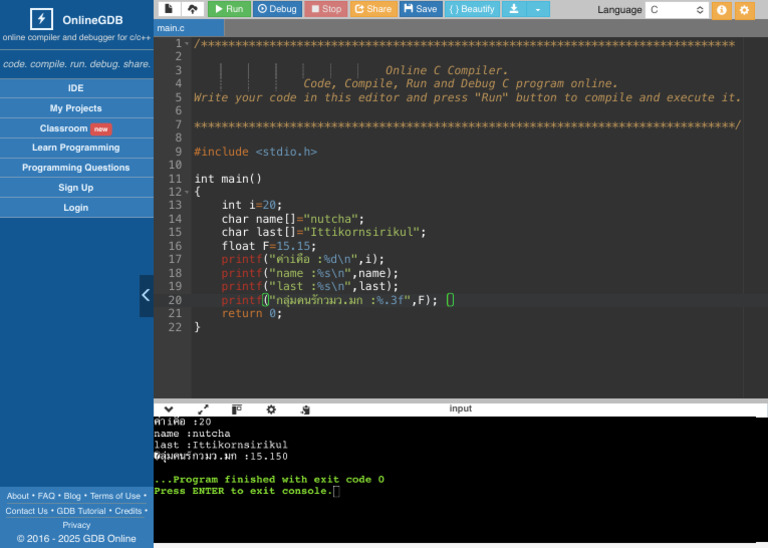Click the char name[] declaration line
Image resolution: width=768 pixels, height=548 pixels.
292,219
